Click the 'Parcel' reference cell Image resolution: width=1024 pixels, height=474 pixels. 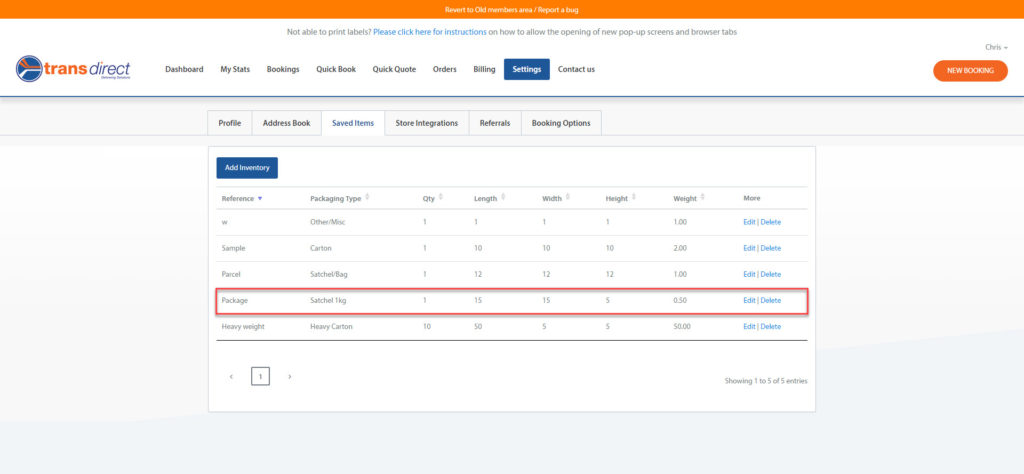coord(231,274)
